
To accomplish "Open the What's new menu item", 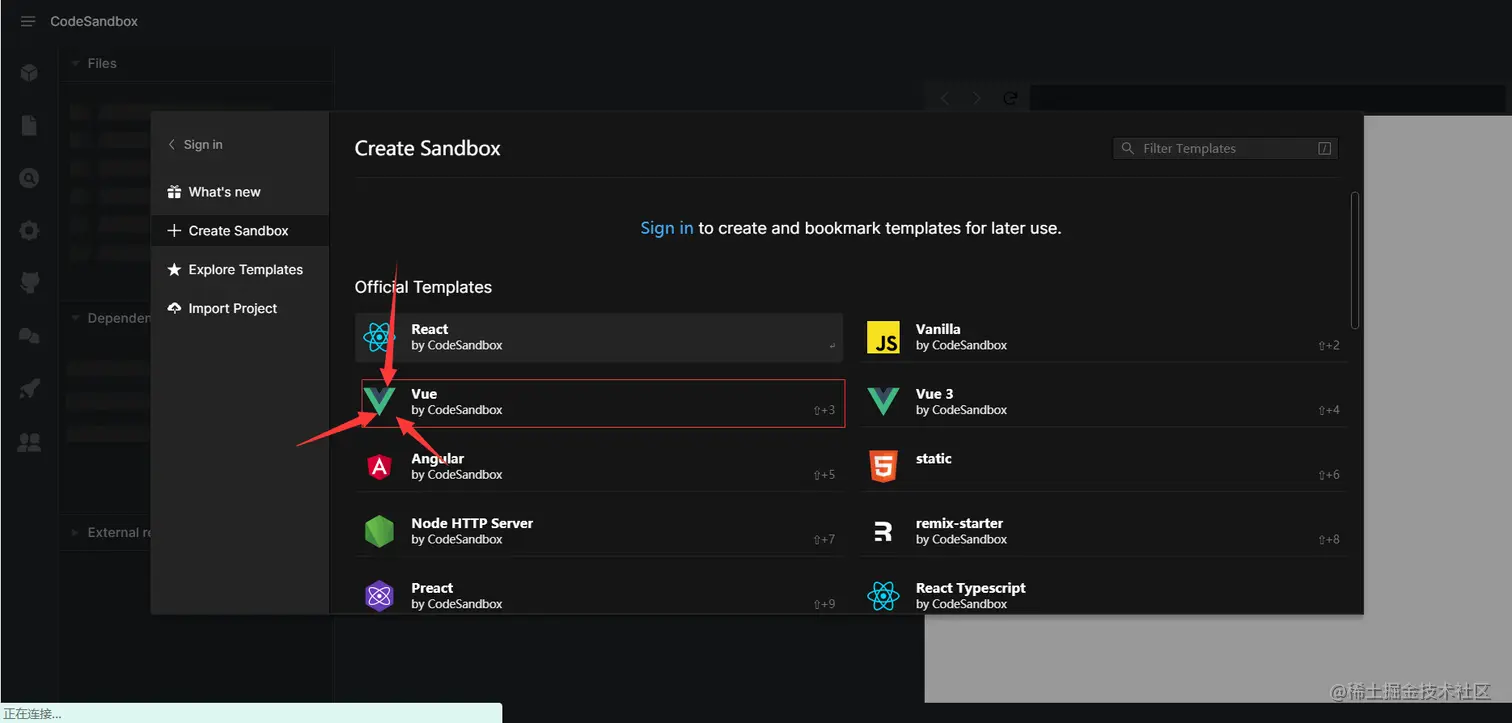I will [x=224, y=192].
